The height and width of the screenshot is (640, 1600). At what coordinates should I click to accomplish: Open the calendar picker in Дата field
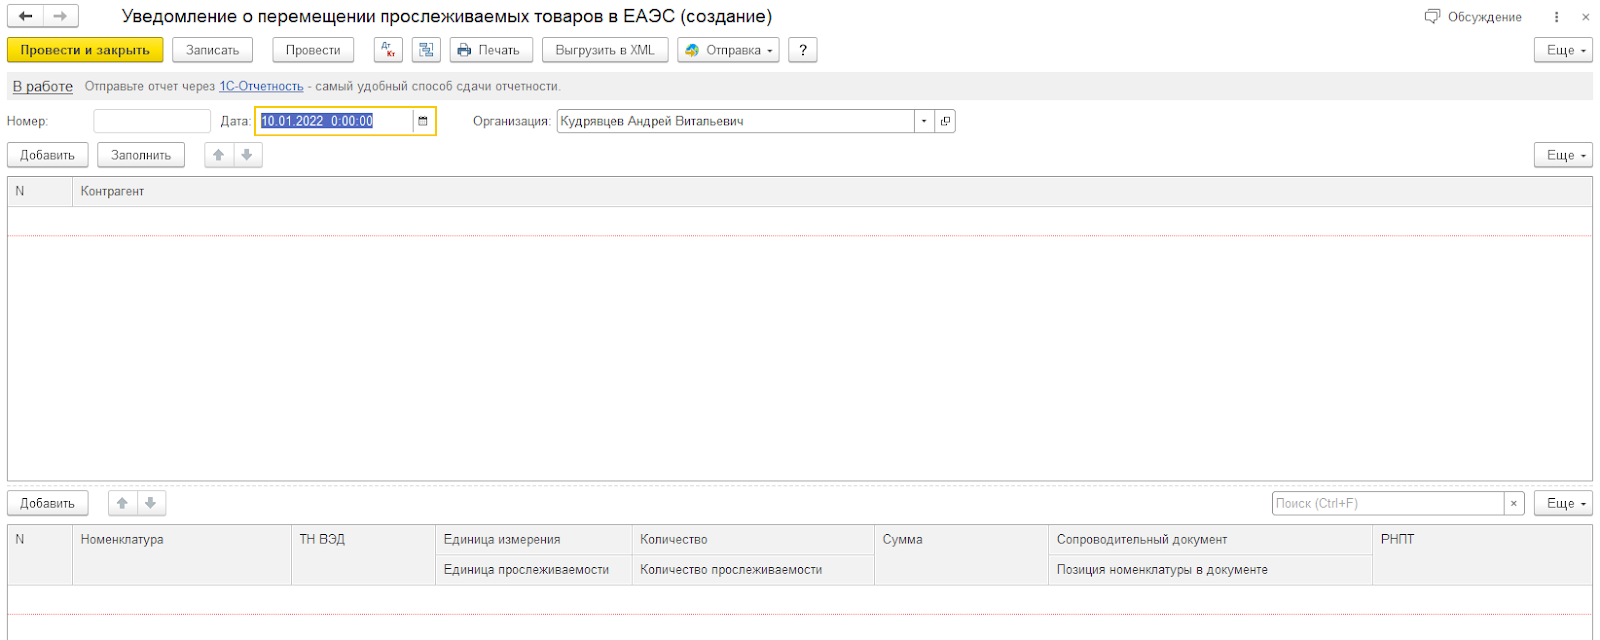(423, 121)
